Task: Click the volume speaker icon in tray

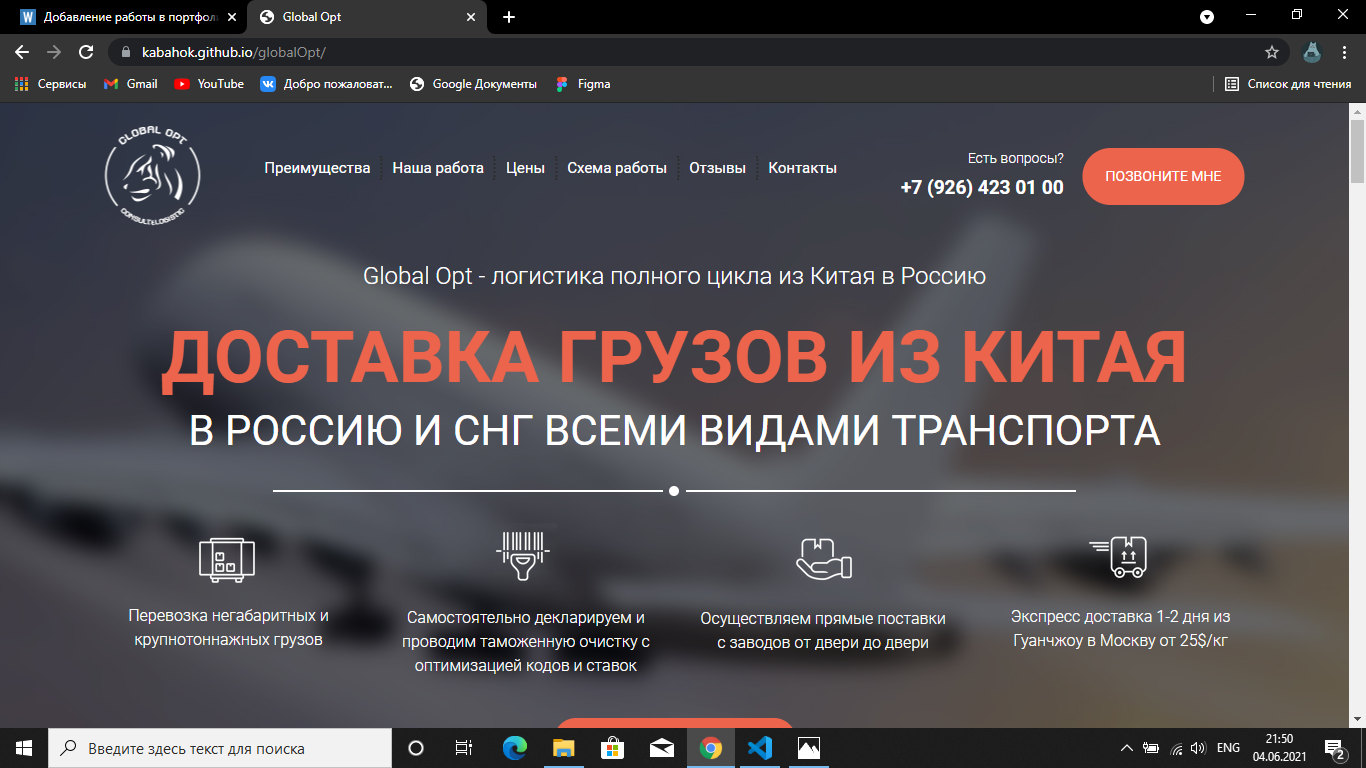Action: tap(1198, 748)
